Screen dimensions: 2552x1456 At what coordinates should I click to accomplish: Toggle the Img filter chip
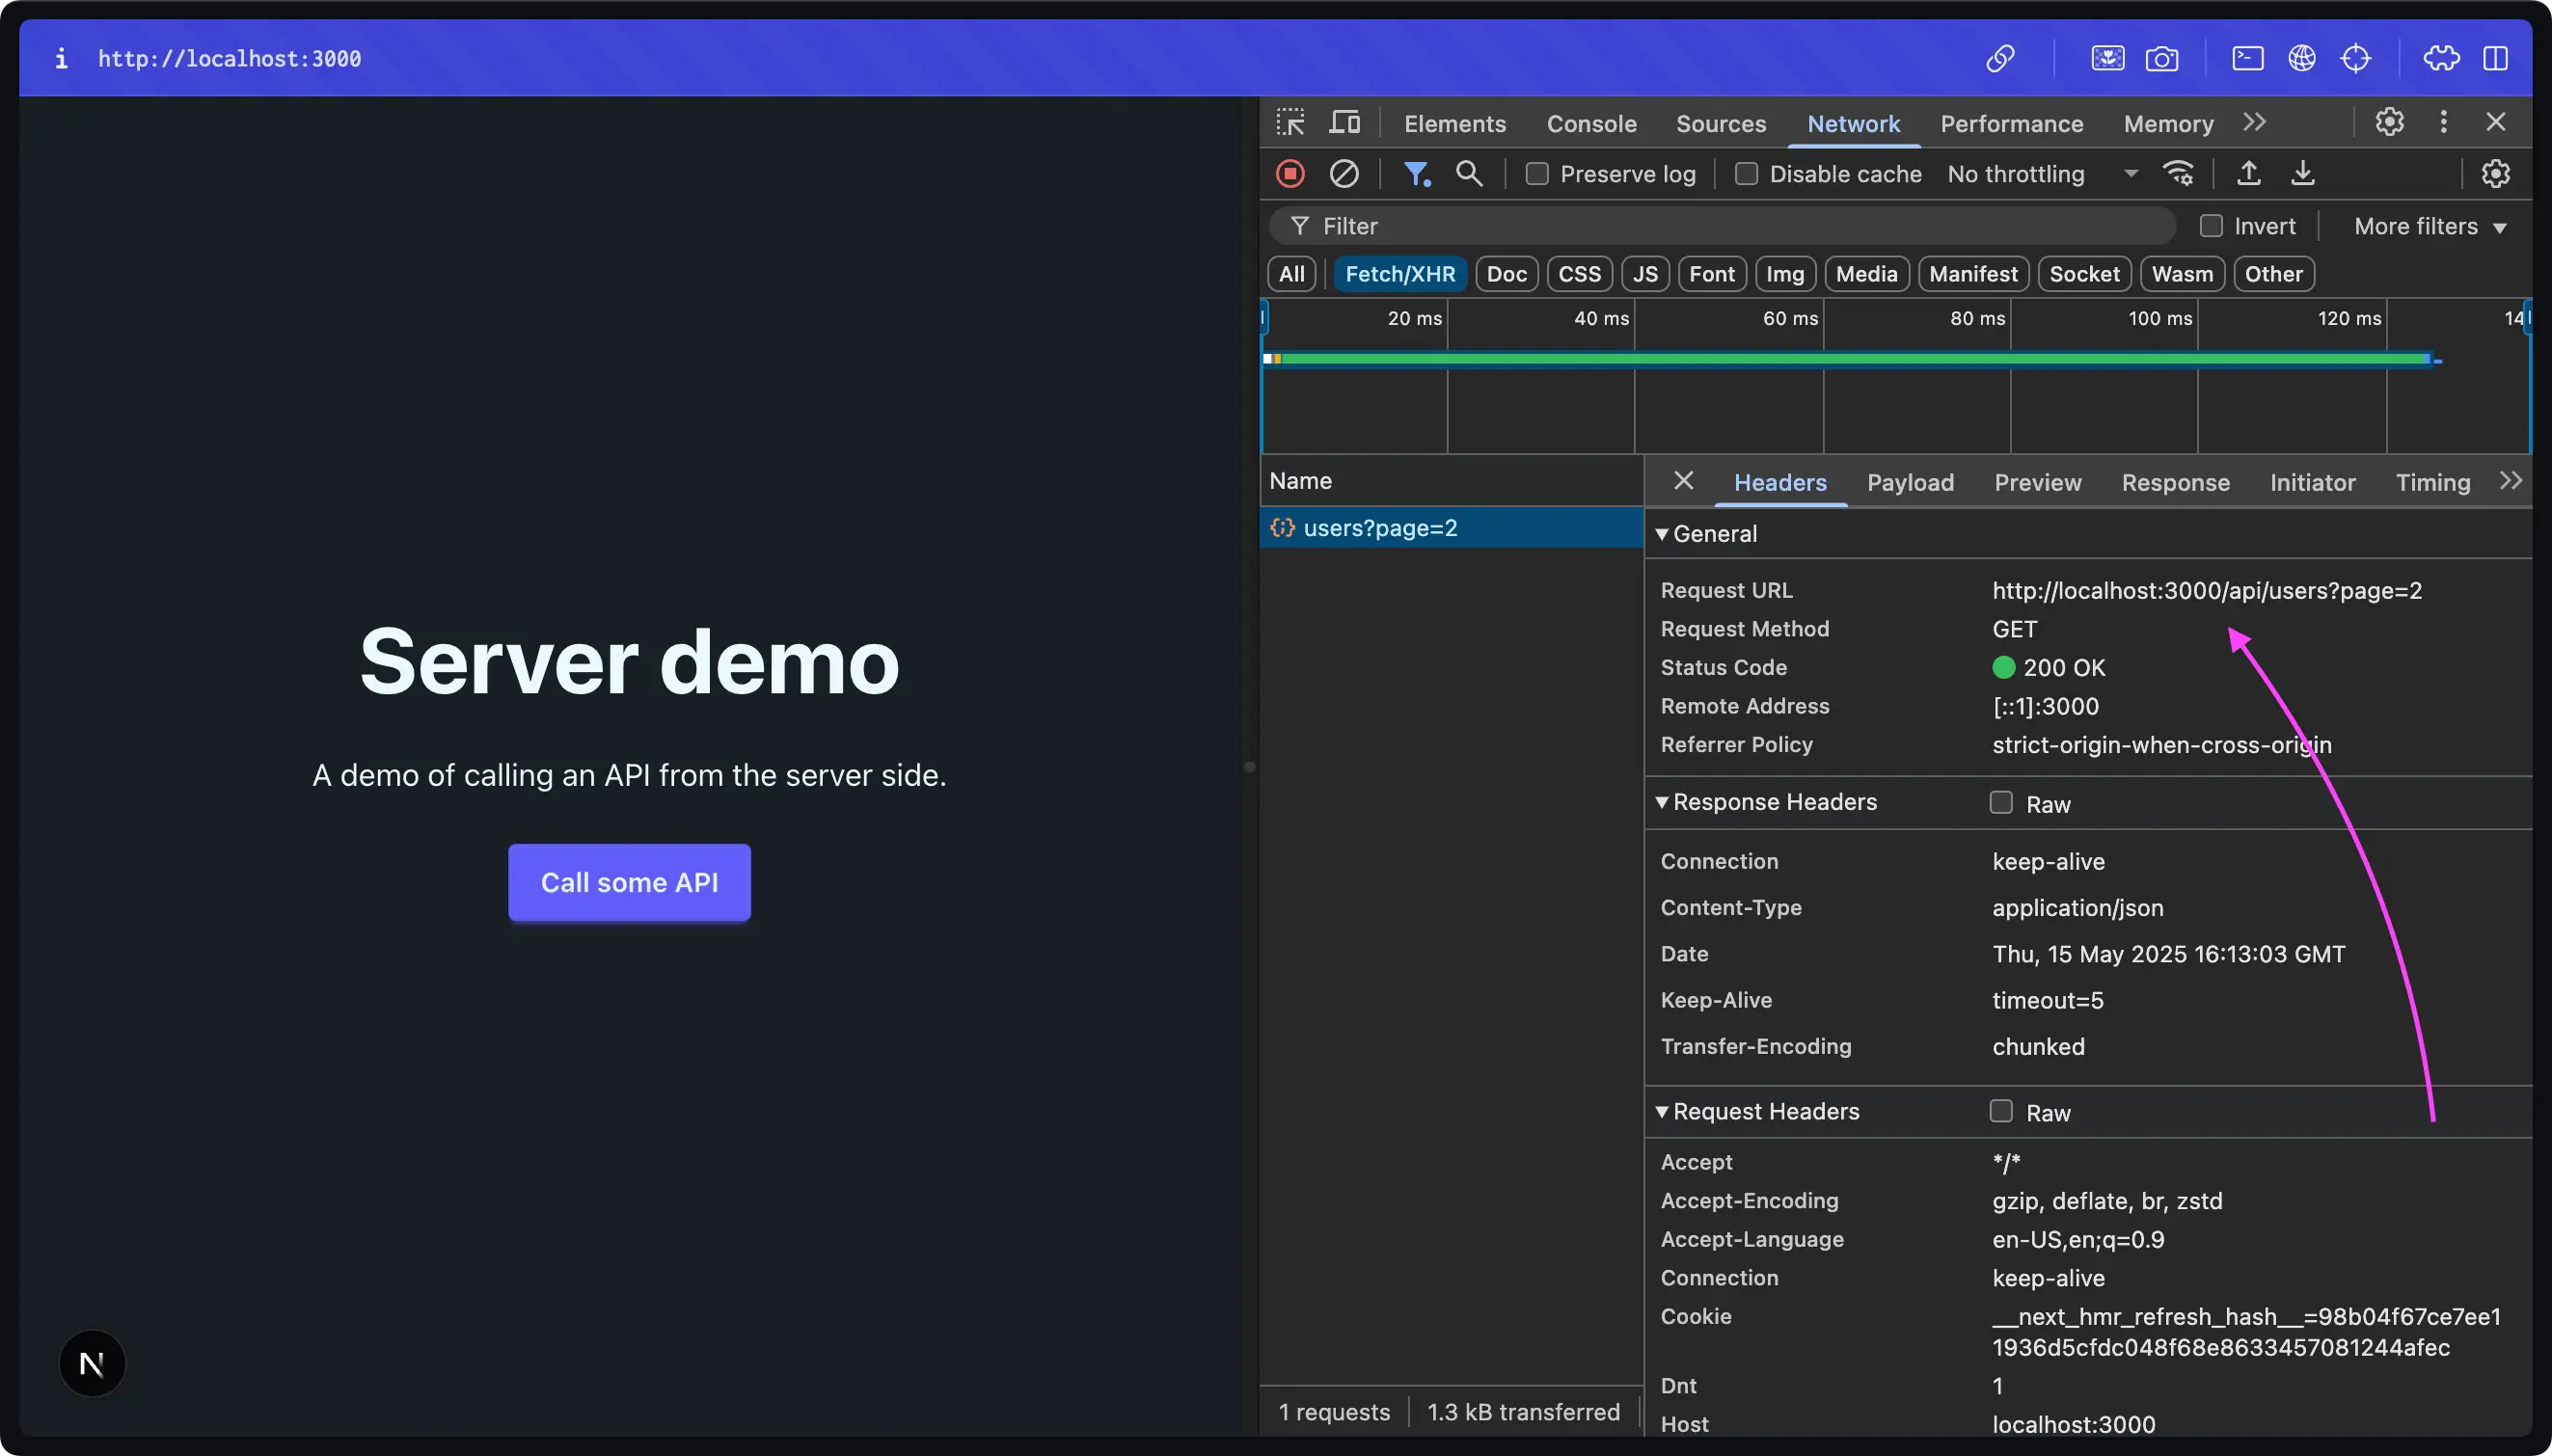point(1785,274)
